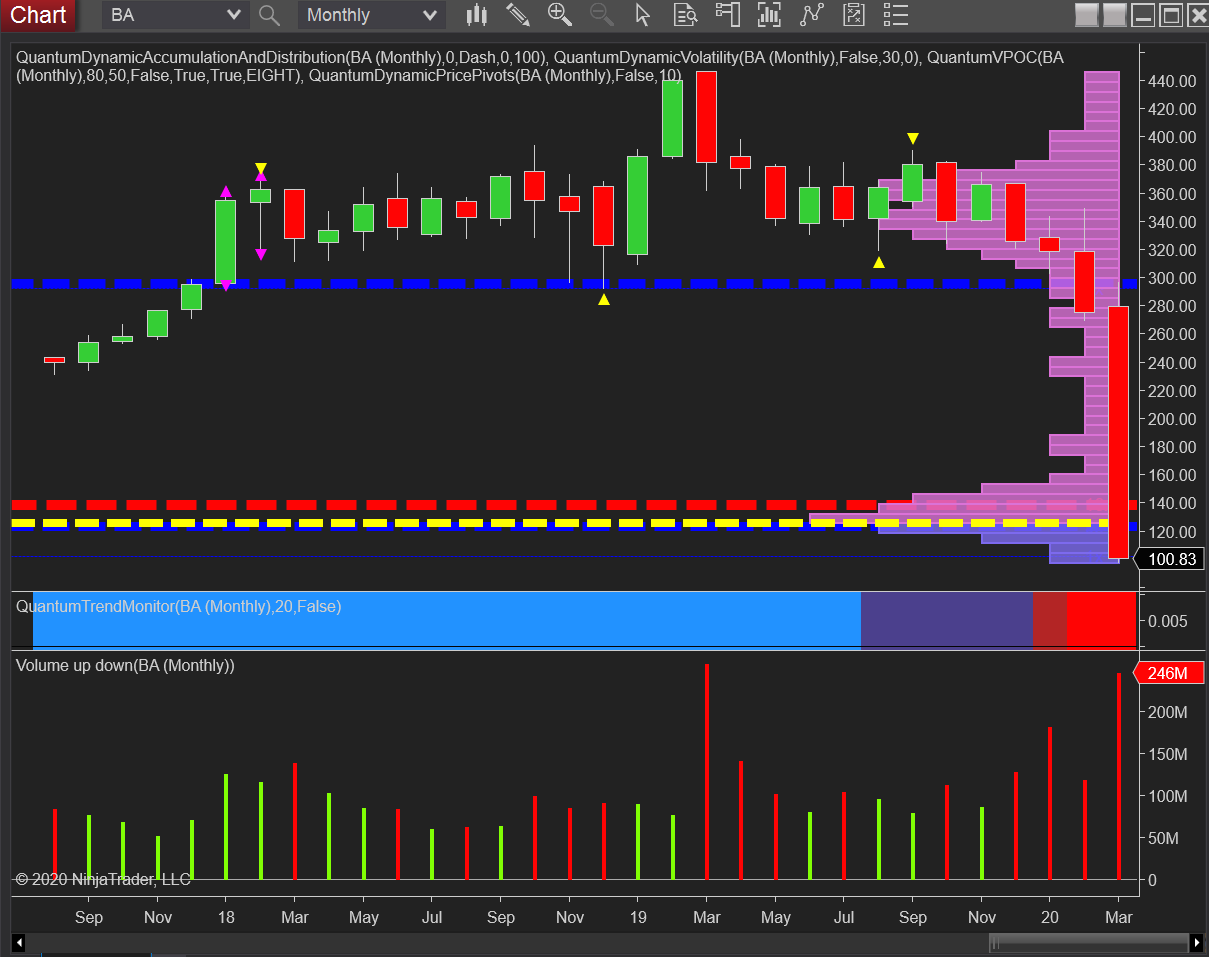Image resolution: width=1209 pixels, height=957 pixels.
Task: Click the first gray link square button
Action: coord(1086,15)
